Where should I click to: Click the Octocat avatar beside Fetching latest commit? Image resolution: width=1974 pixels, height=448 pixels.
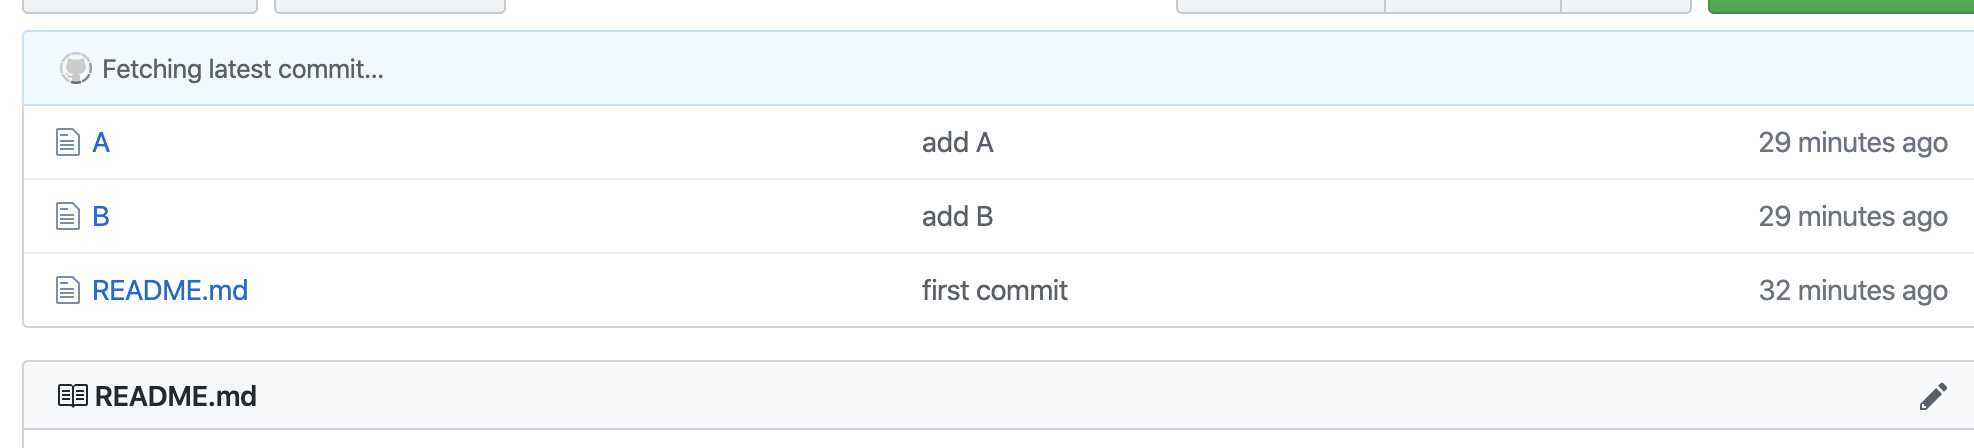76,69
